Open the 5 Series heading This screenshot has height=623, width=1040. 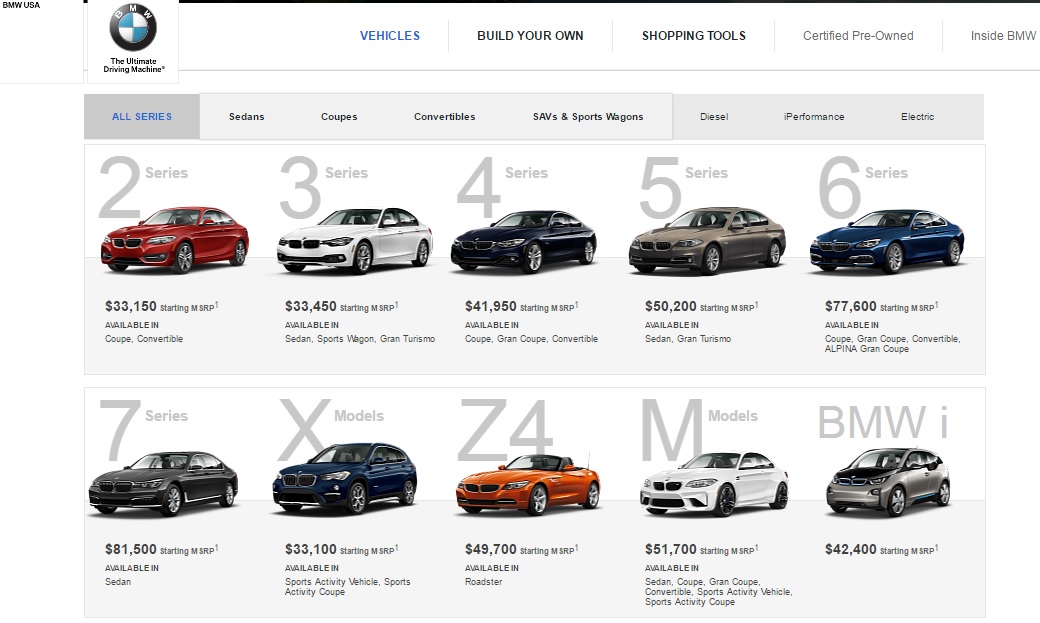[683, 186]
